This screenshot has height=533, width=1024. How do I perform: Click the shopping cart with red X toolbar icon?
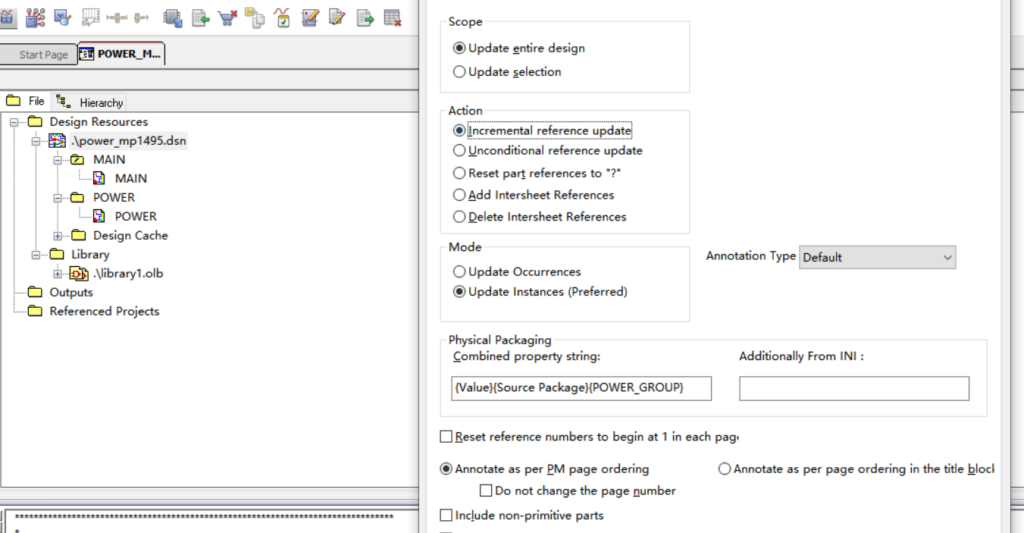tap(228, 17)
